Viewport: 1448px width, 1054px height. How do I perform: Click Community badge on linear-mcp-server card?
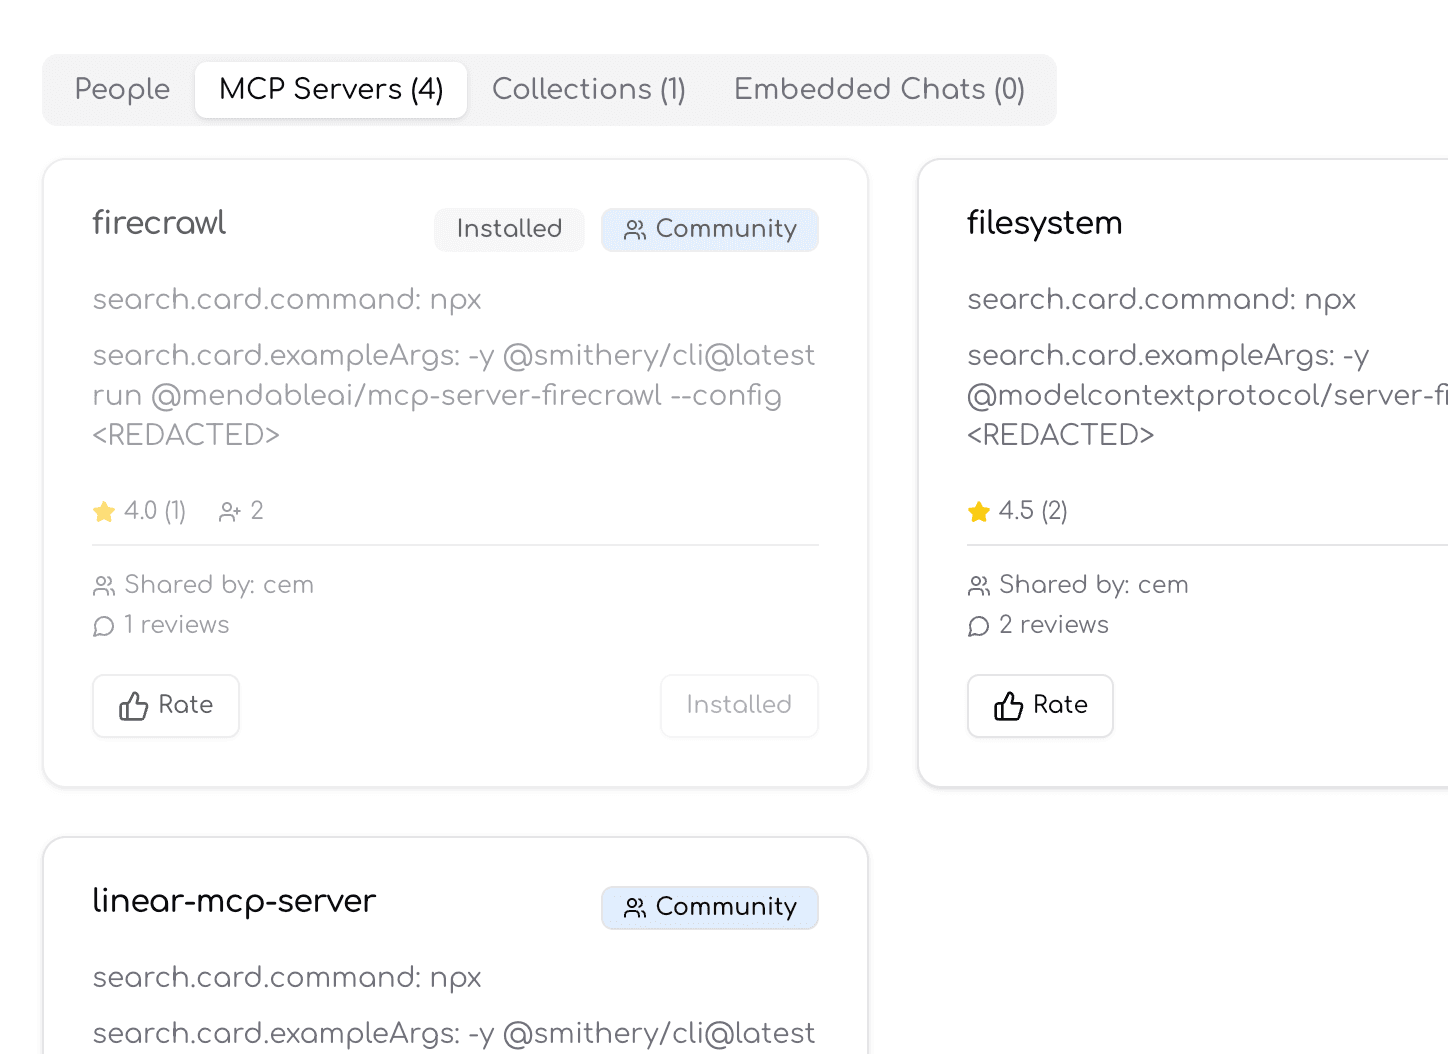[710, 907]
